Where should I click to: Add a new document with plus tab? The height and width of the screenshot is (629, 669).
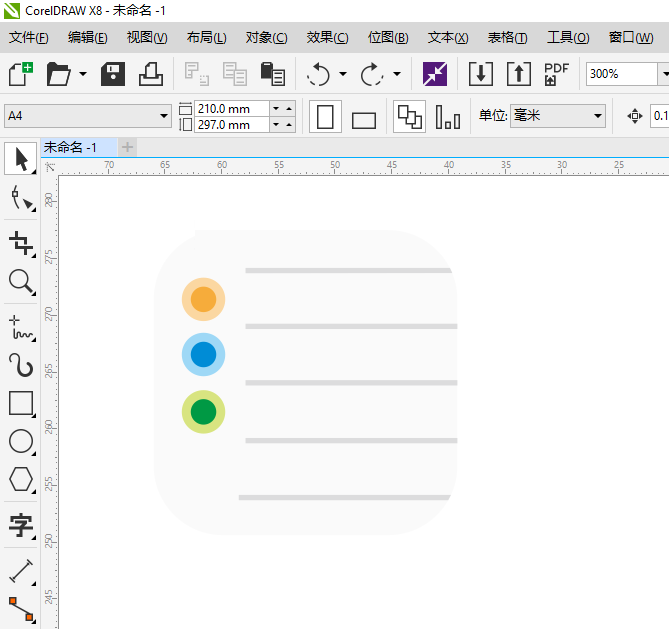(x=127, y=148)
